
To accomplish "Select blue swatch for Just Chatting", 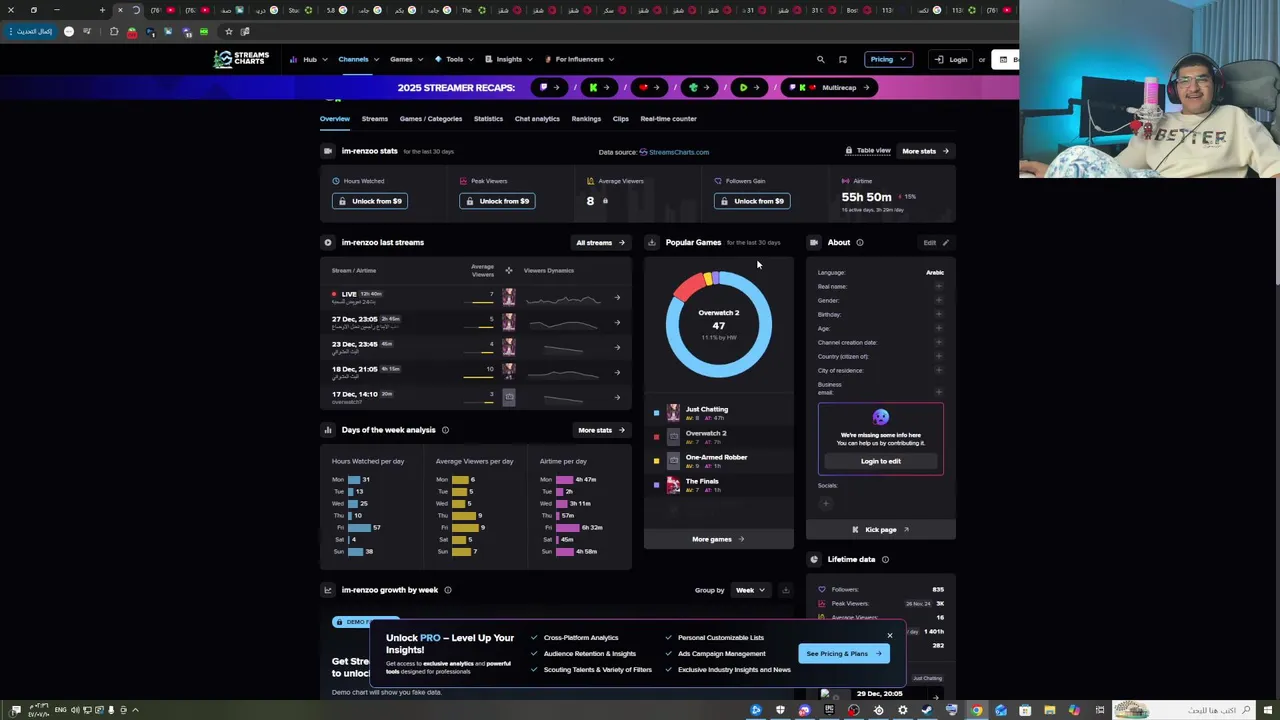I will [656, 413].
